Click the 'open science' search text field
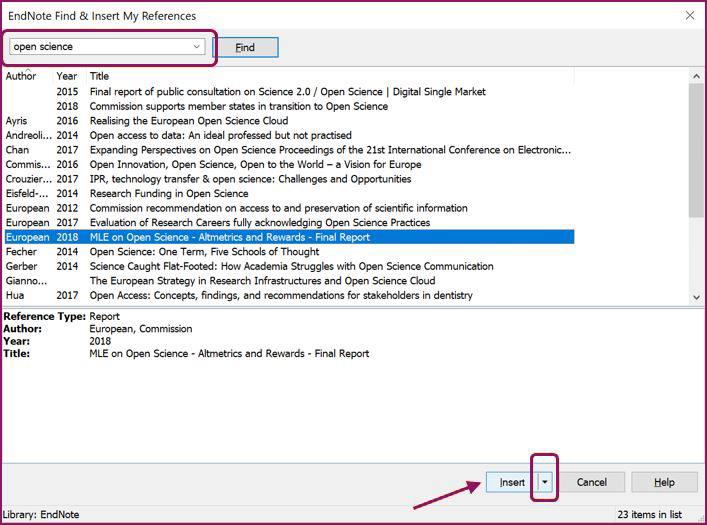The width and height of the screenshot is (707, 525). click(x=98, y=47)
